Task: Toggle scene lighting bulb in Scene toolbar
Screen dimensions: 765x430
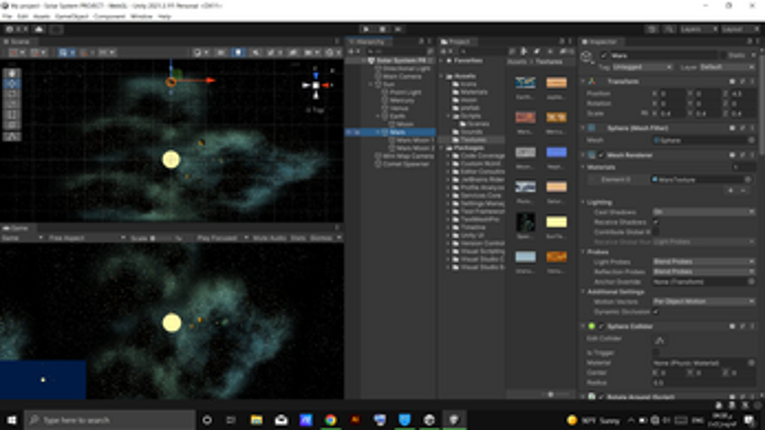Action: (x=238, y=52)
